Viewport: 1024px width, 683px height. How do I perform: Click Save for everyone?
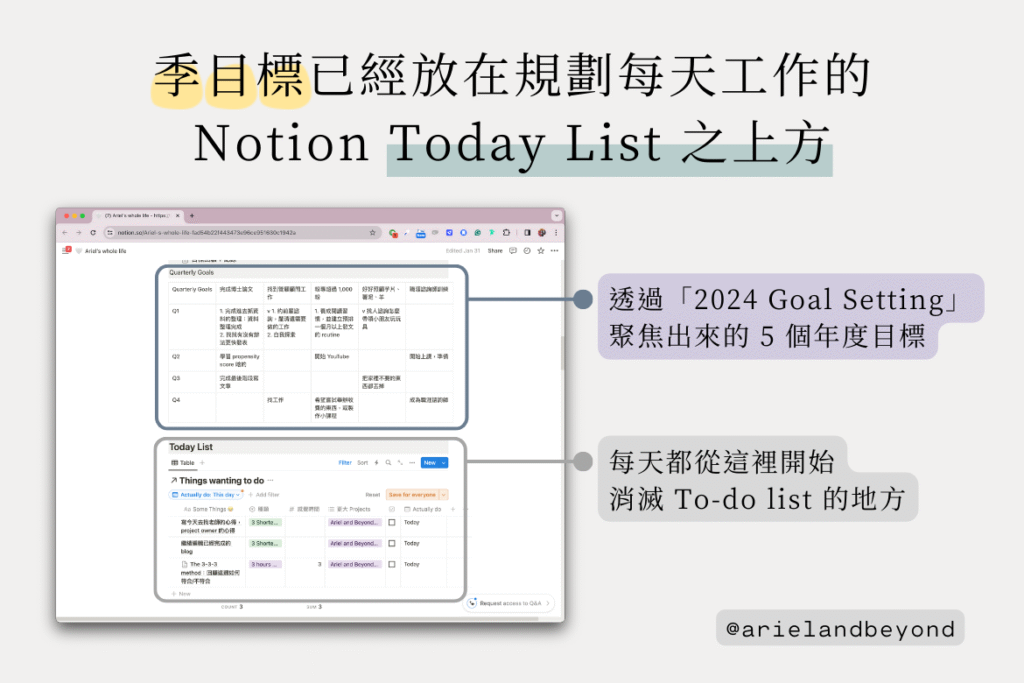tap(412, 495)
